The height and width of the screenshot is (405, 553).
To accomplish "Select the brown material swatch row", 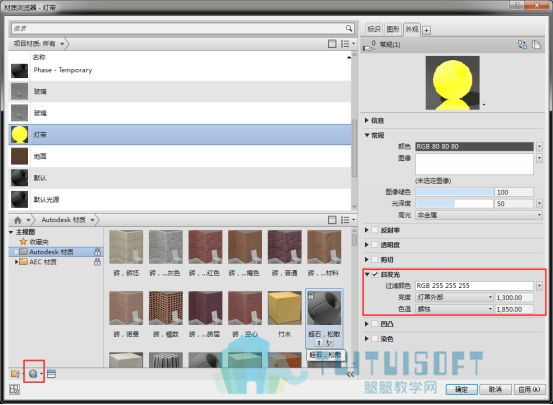I will (180, 156).
